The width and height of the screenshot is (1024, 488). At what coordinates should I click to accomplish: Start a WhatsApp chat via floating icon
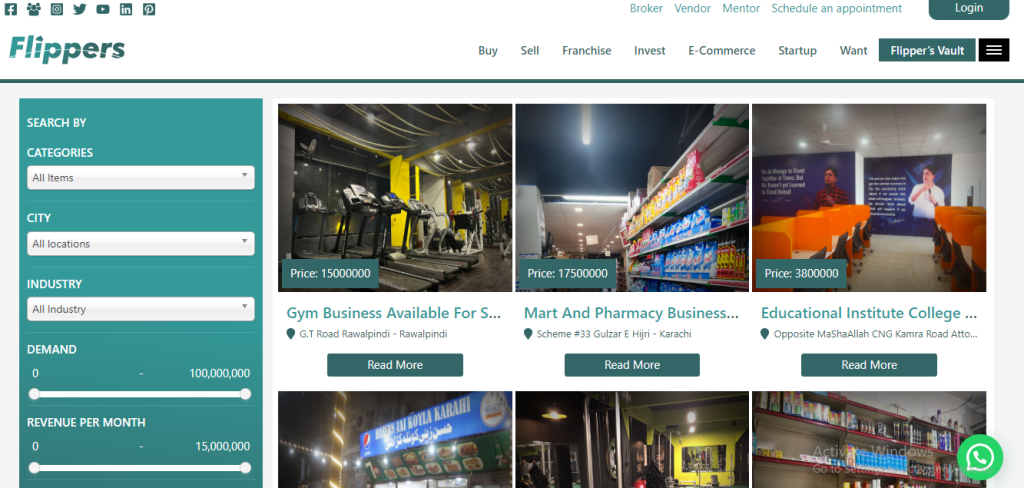point(980,457)
